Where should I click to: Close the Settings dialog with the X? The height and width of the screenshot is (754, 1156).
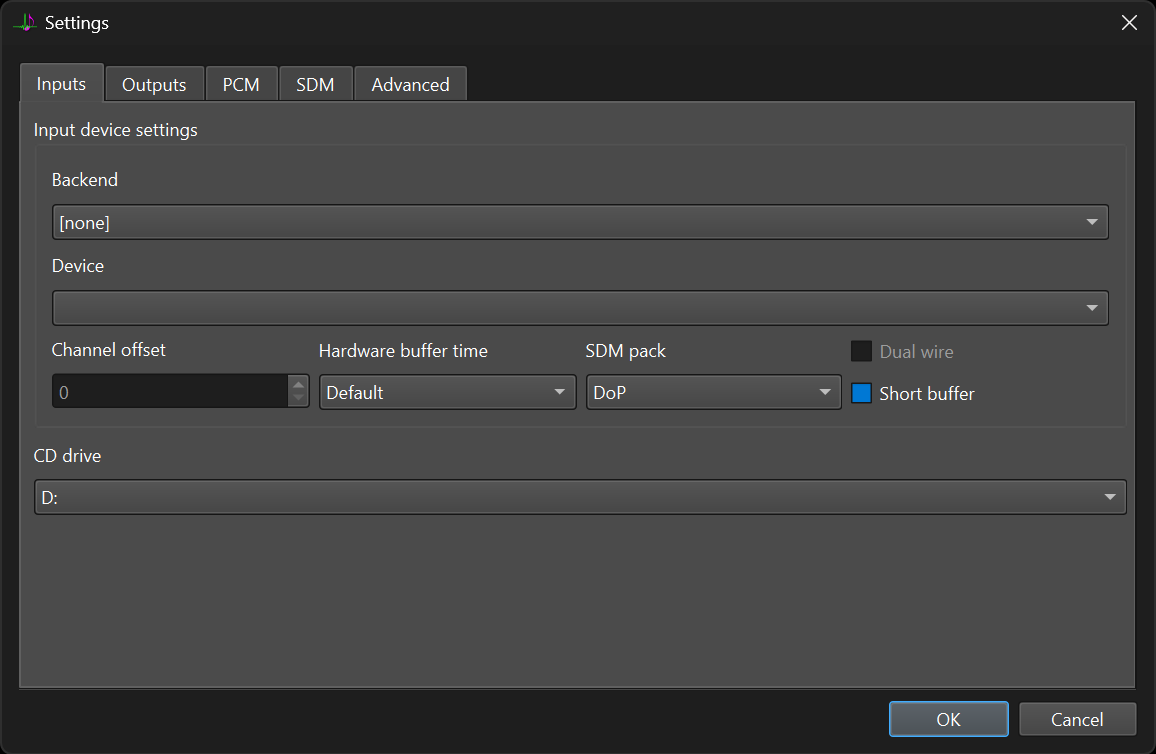coord(1129,23)
